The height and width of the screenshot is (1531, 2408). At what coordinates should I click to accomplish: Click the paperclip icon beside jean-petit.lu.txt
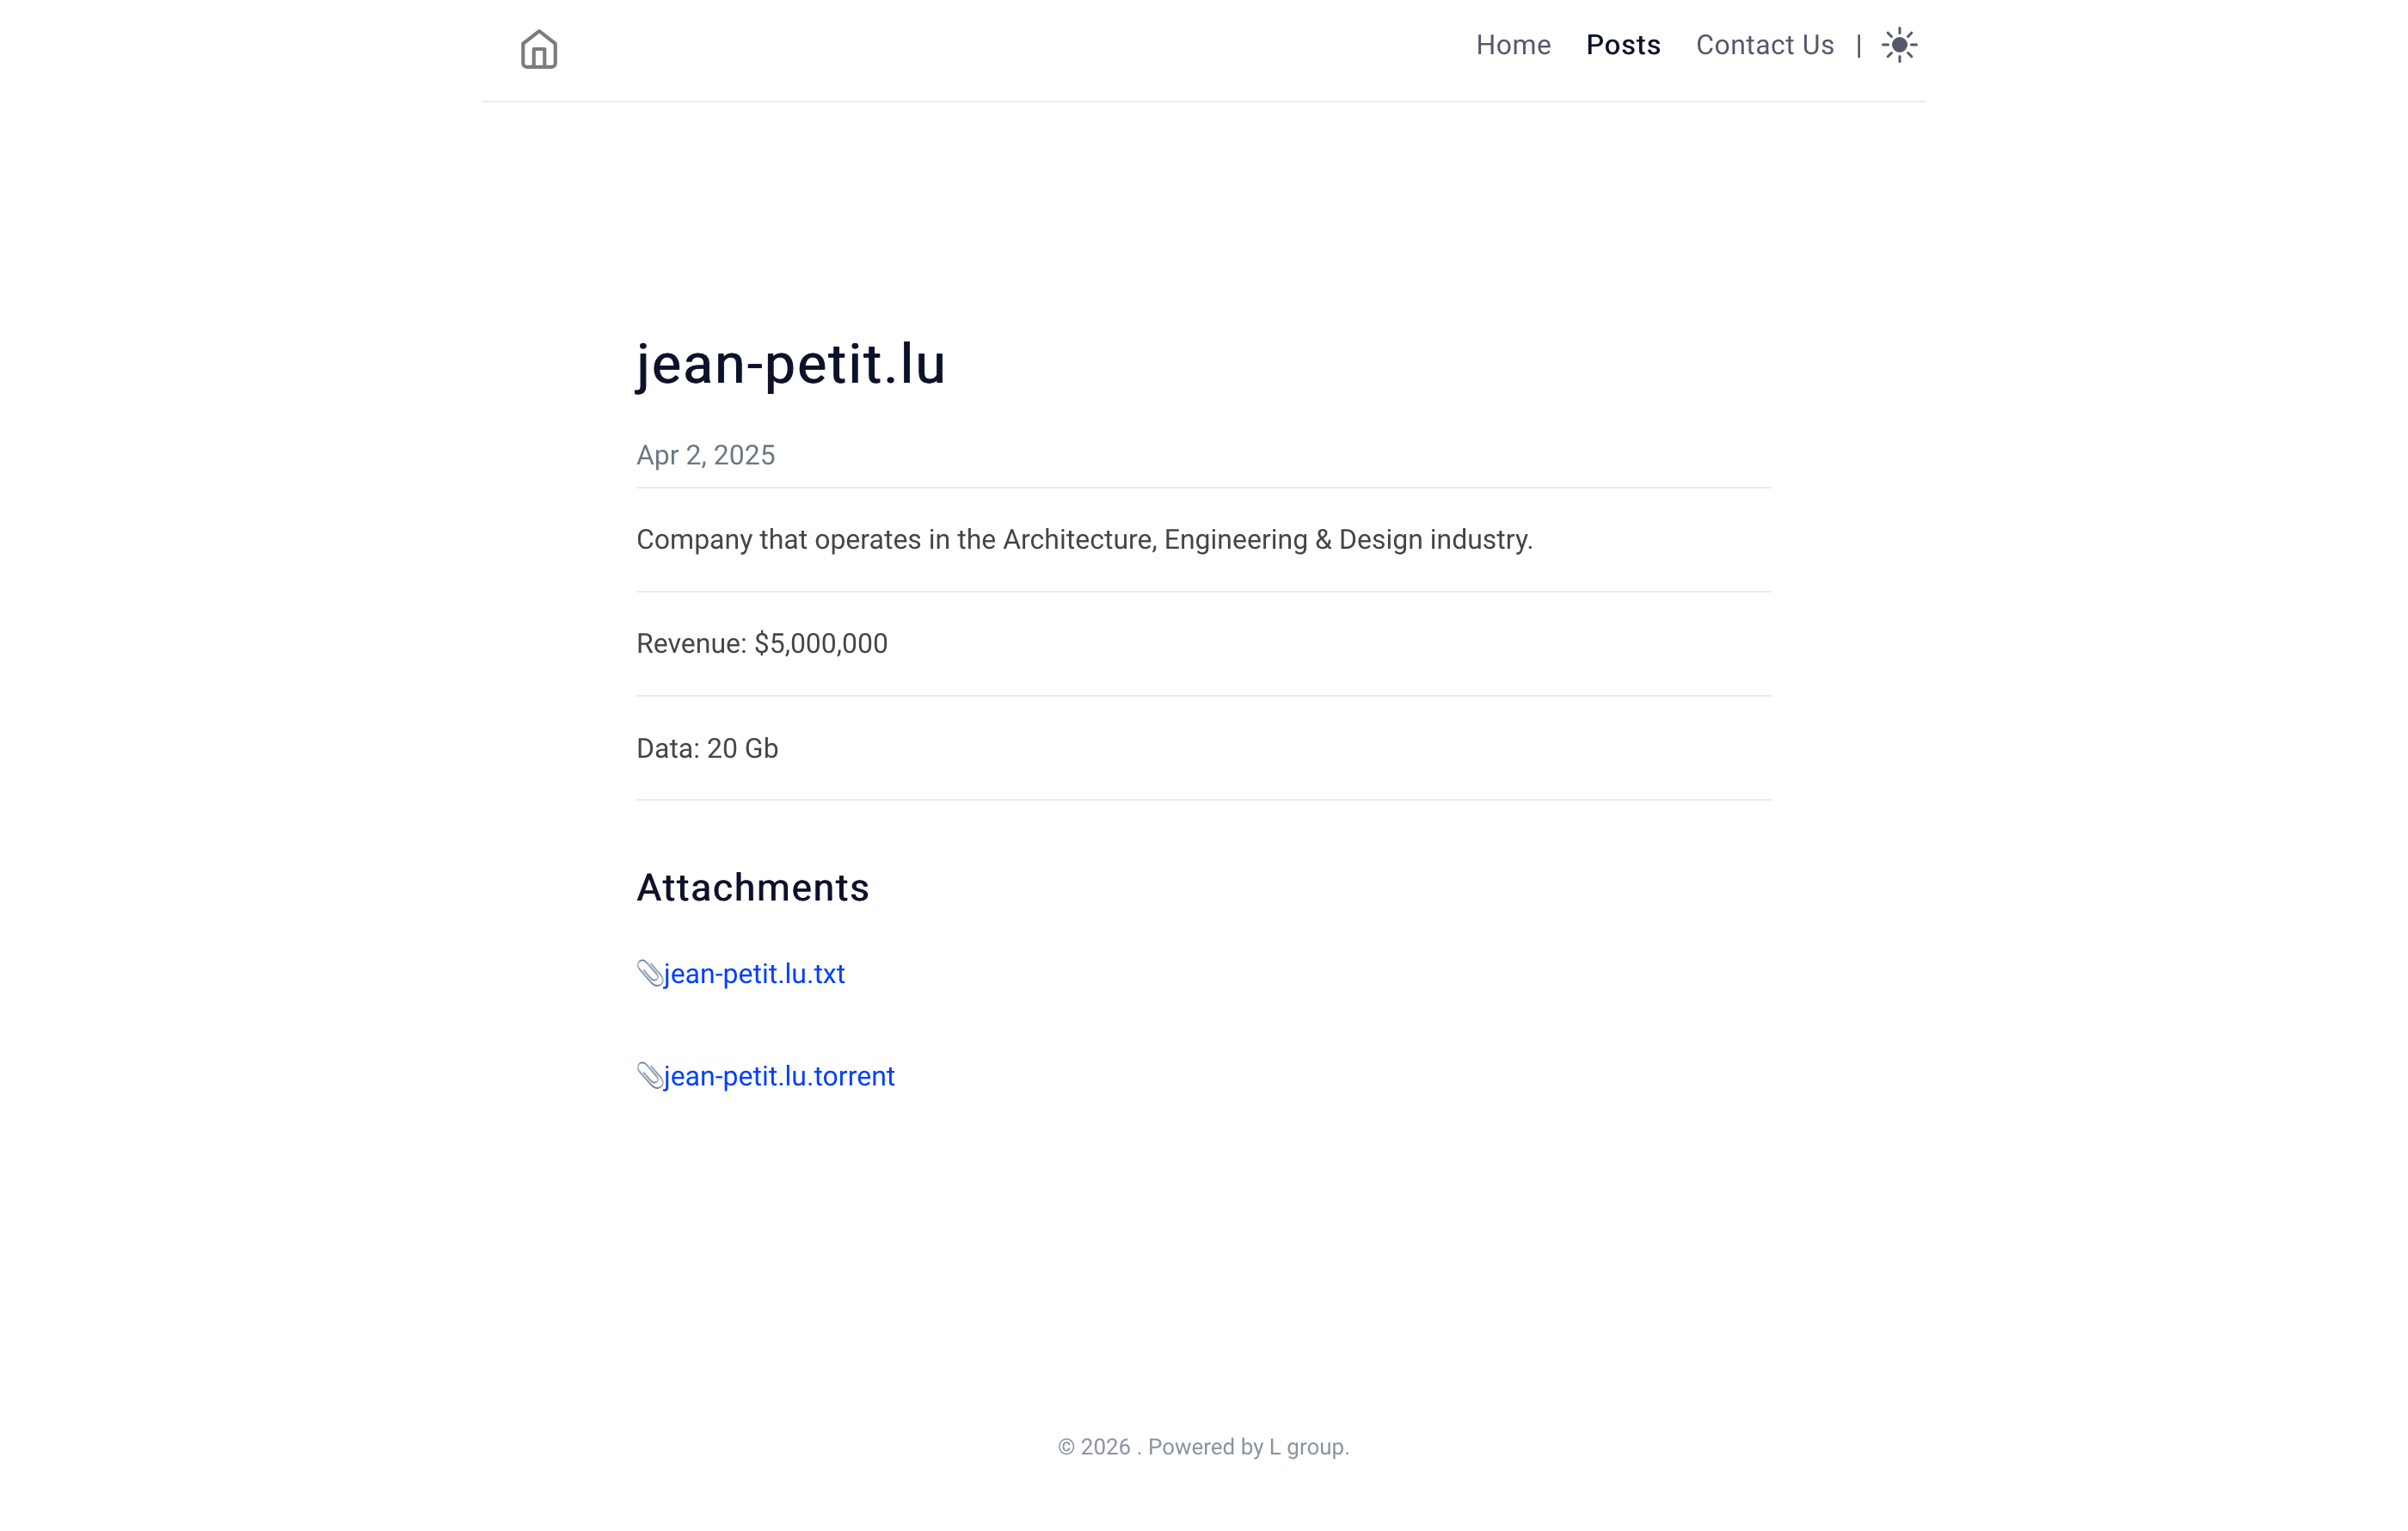point(650,973)
